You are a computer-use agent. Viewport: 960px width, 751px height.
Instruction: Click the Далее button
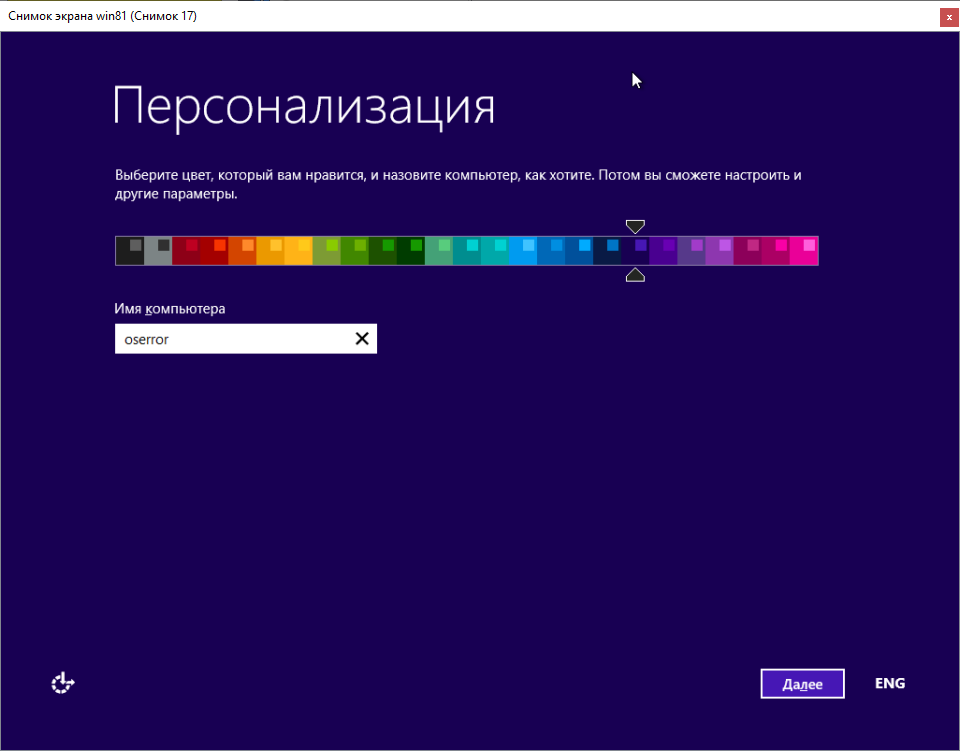tap(802, 684)
